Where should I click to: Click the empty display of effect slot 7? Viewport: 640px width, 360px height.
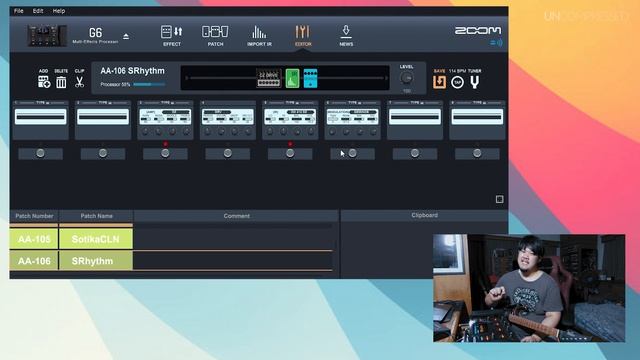pyautogui.click(x=415, y=117)
